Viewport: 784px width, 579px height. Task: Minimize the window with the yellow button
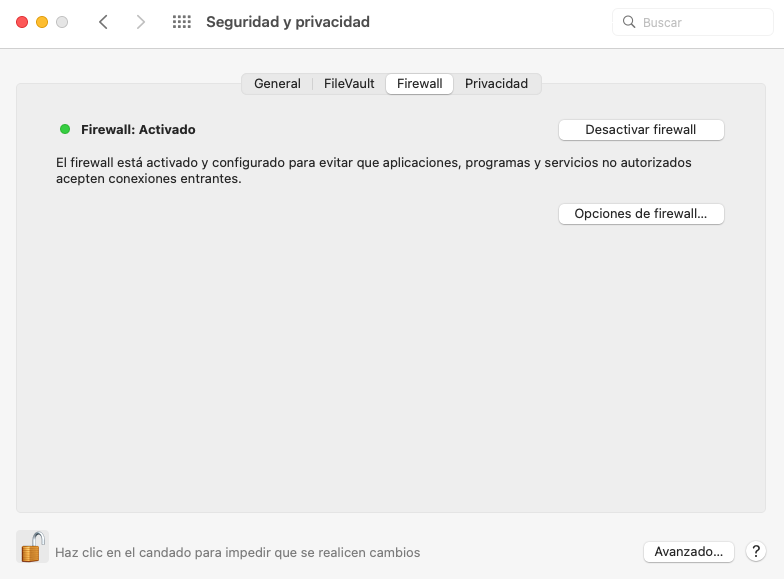pyautogui.click(x=42, y=22)
